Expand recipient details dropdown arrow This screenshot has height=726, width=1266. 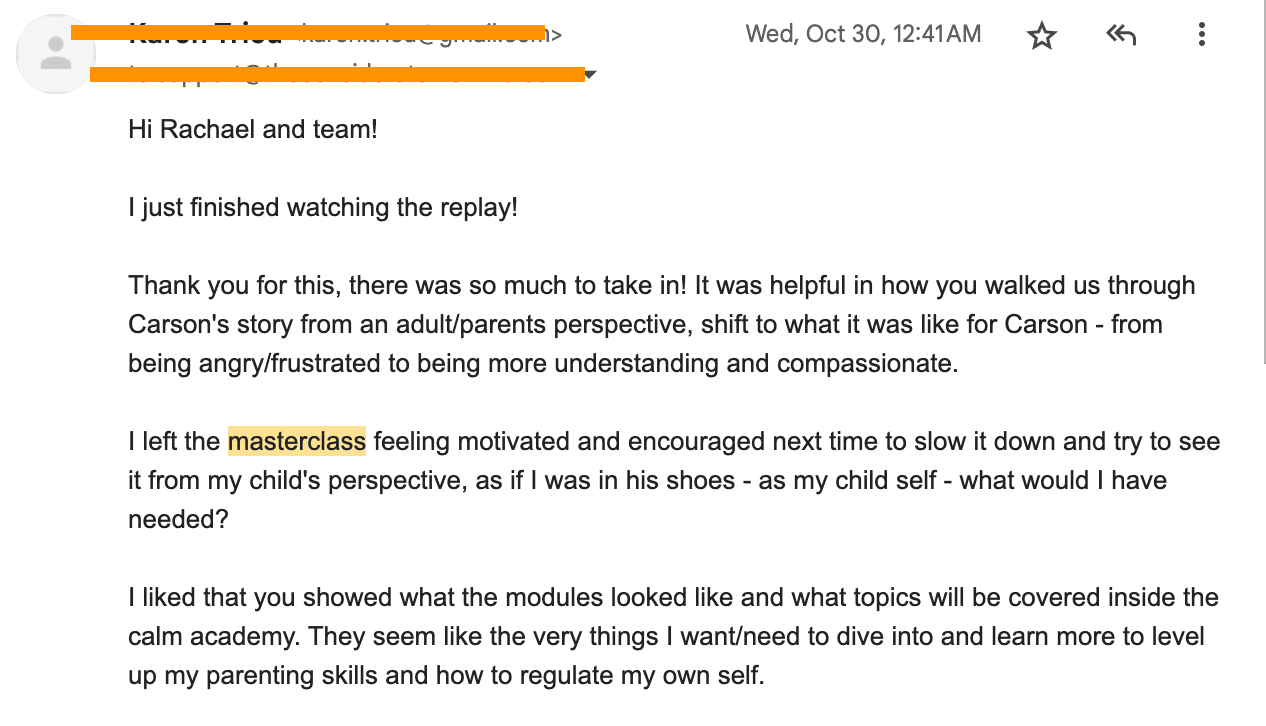click(590, 74)
